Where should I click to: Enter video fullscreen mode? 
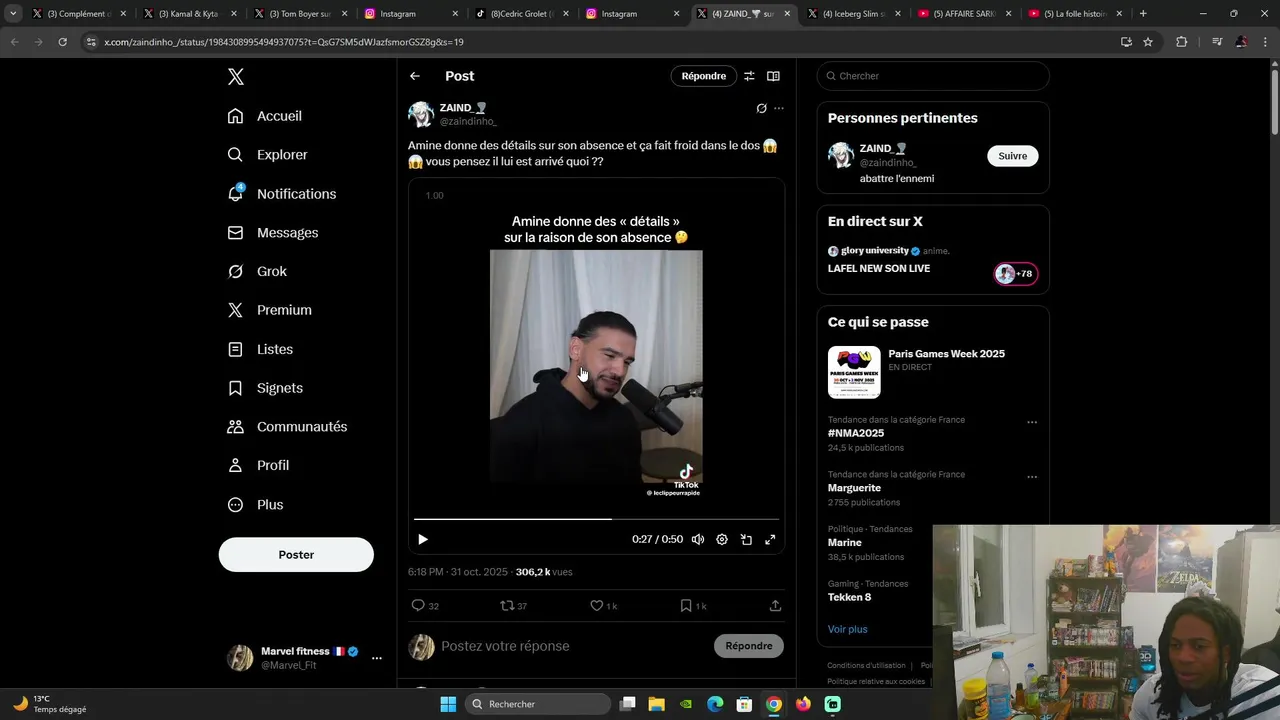click(770, 539)
